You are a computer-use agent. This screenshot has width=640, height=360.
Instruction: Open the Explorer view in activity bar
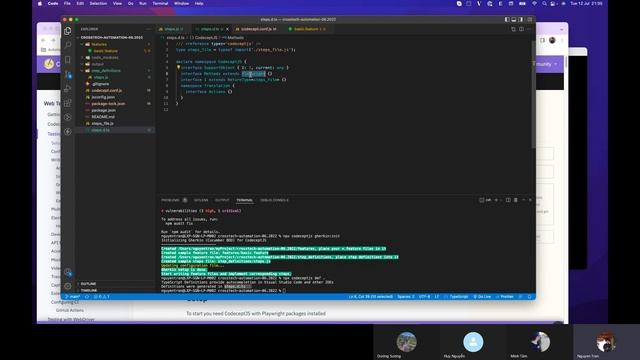point(68,31)
